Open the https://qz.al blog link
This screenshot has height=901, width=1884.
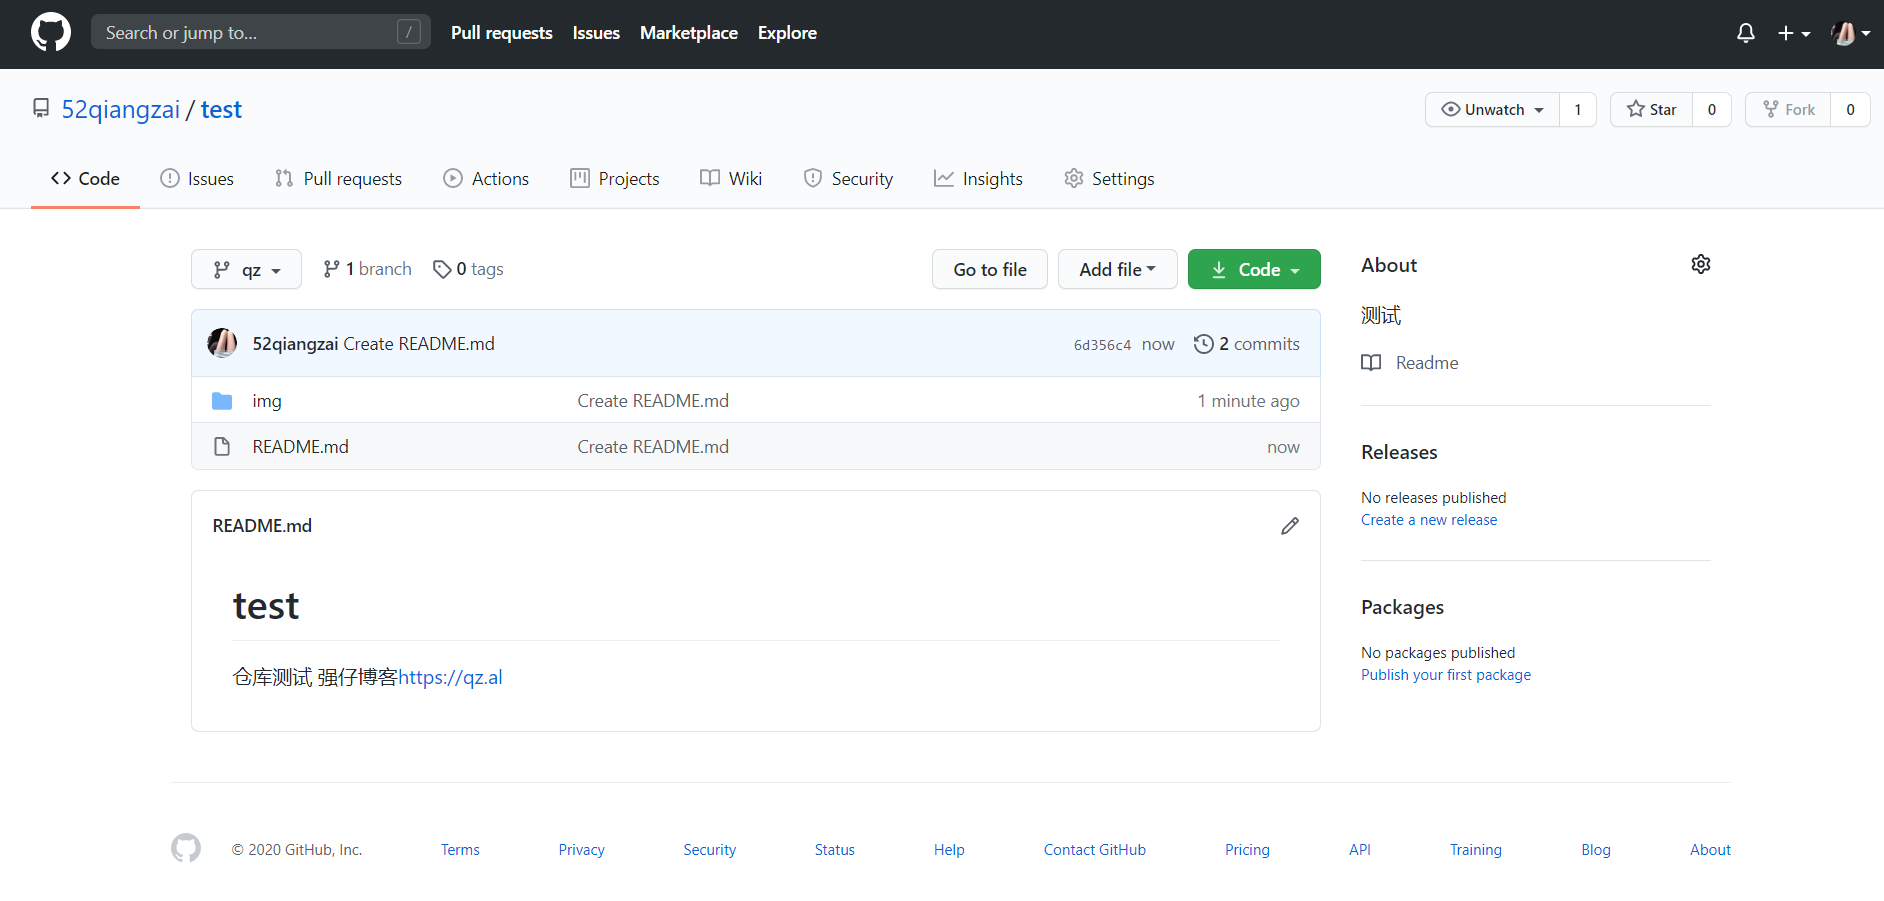pyautogui.click(x=450, y=678)
